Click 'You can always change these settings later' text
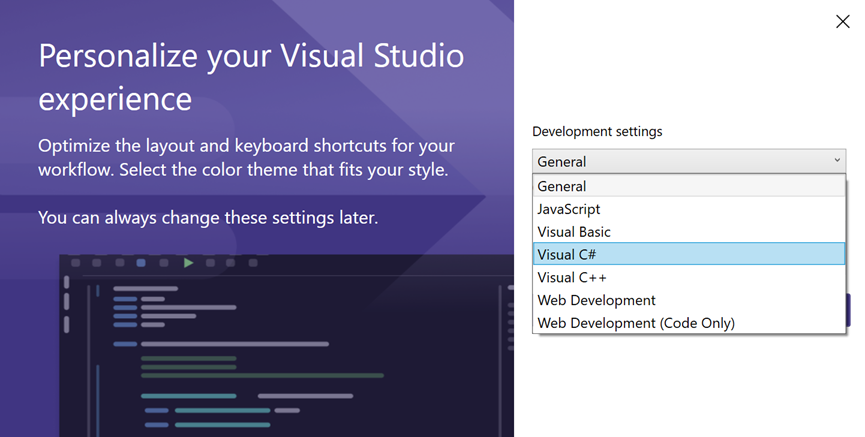Screen dimensions: 865x437 point(208,218)
